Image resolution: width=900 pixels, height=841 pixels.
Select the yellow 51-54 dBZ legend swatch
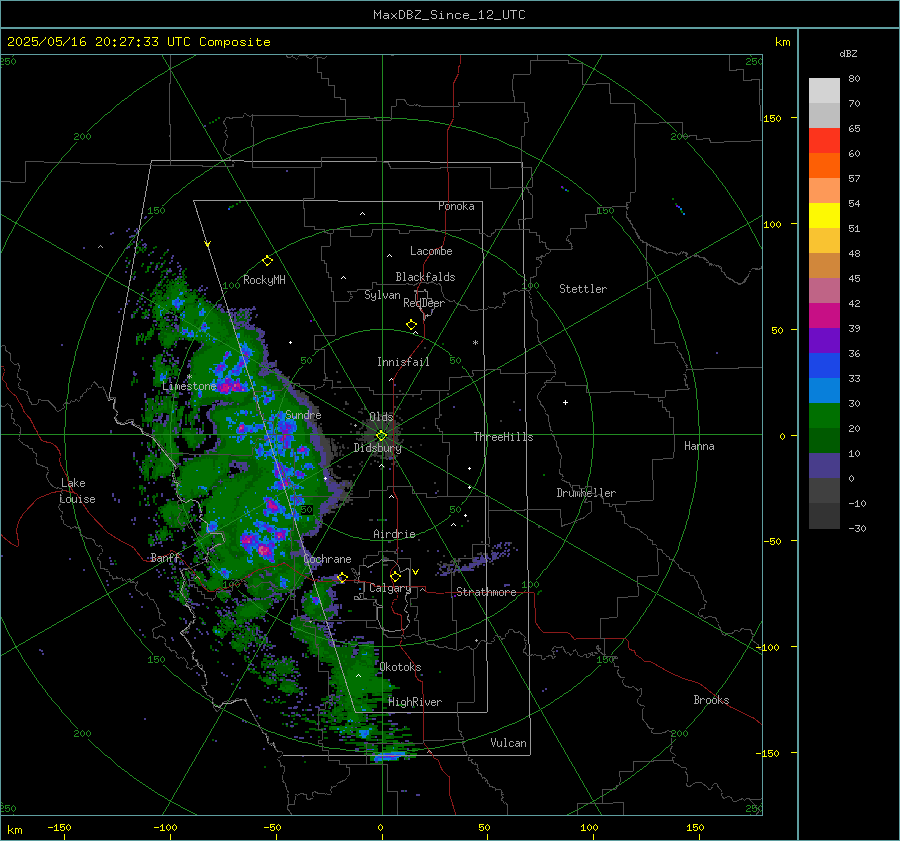tap(824, 216)
